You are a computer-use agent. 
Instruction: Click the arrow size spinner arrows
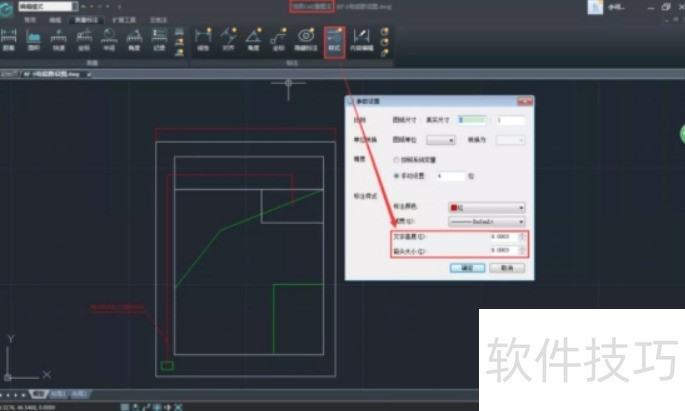pyautogui.click(x=522, y=251)
